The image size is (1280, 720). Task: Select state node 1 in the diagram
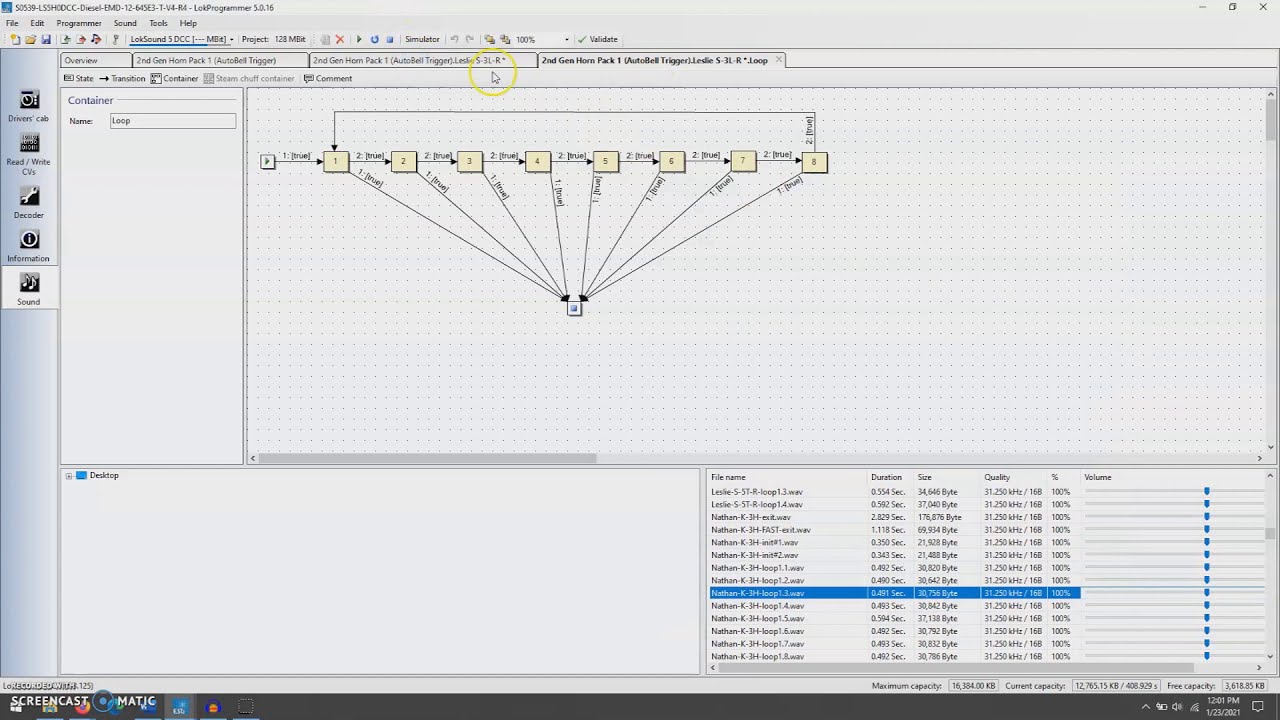click(x=335, y=161)
